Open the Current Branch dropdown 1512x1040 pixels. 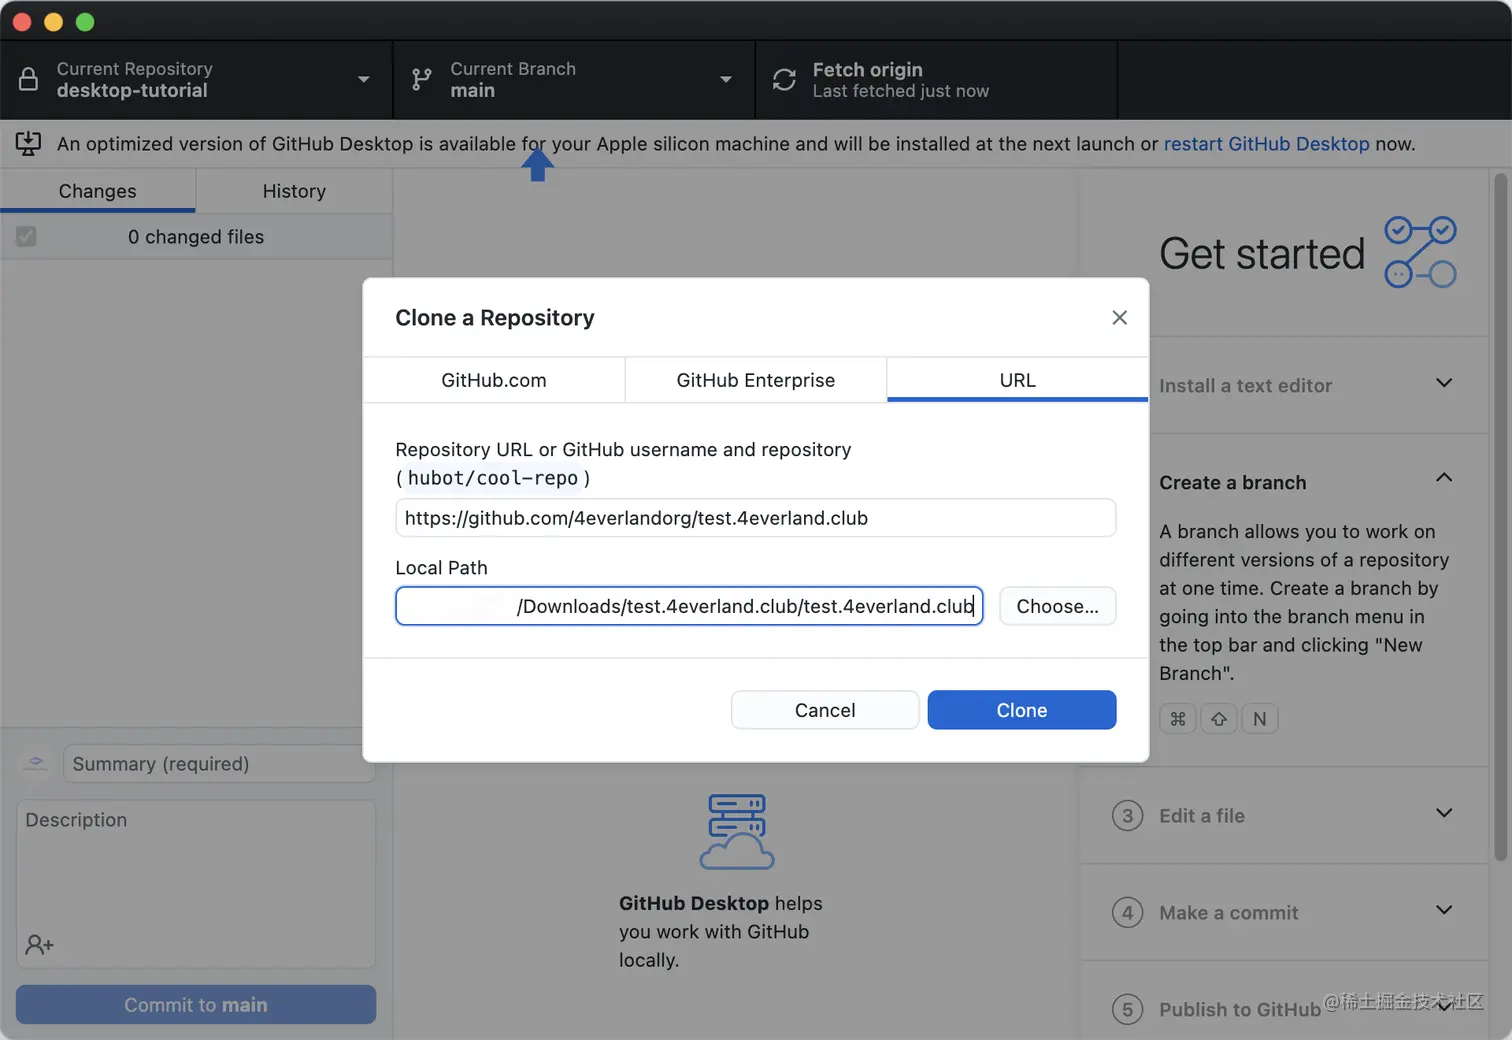click(x=574, y=80)
